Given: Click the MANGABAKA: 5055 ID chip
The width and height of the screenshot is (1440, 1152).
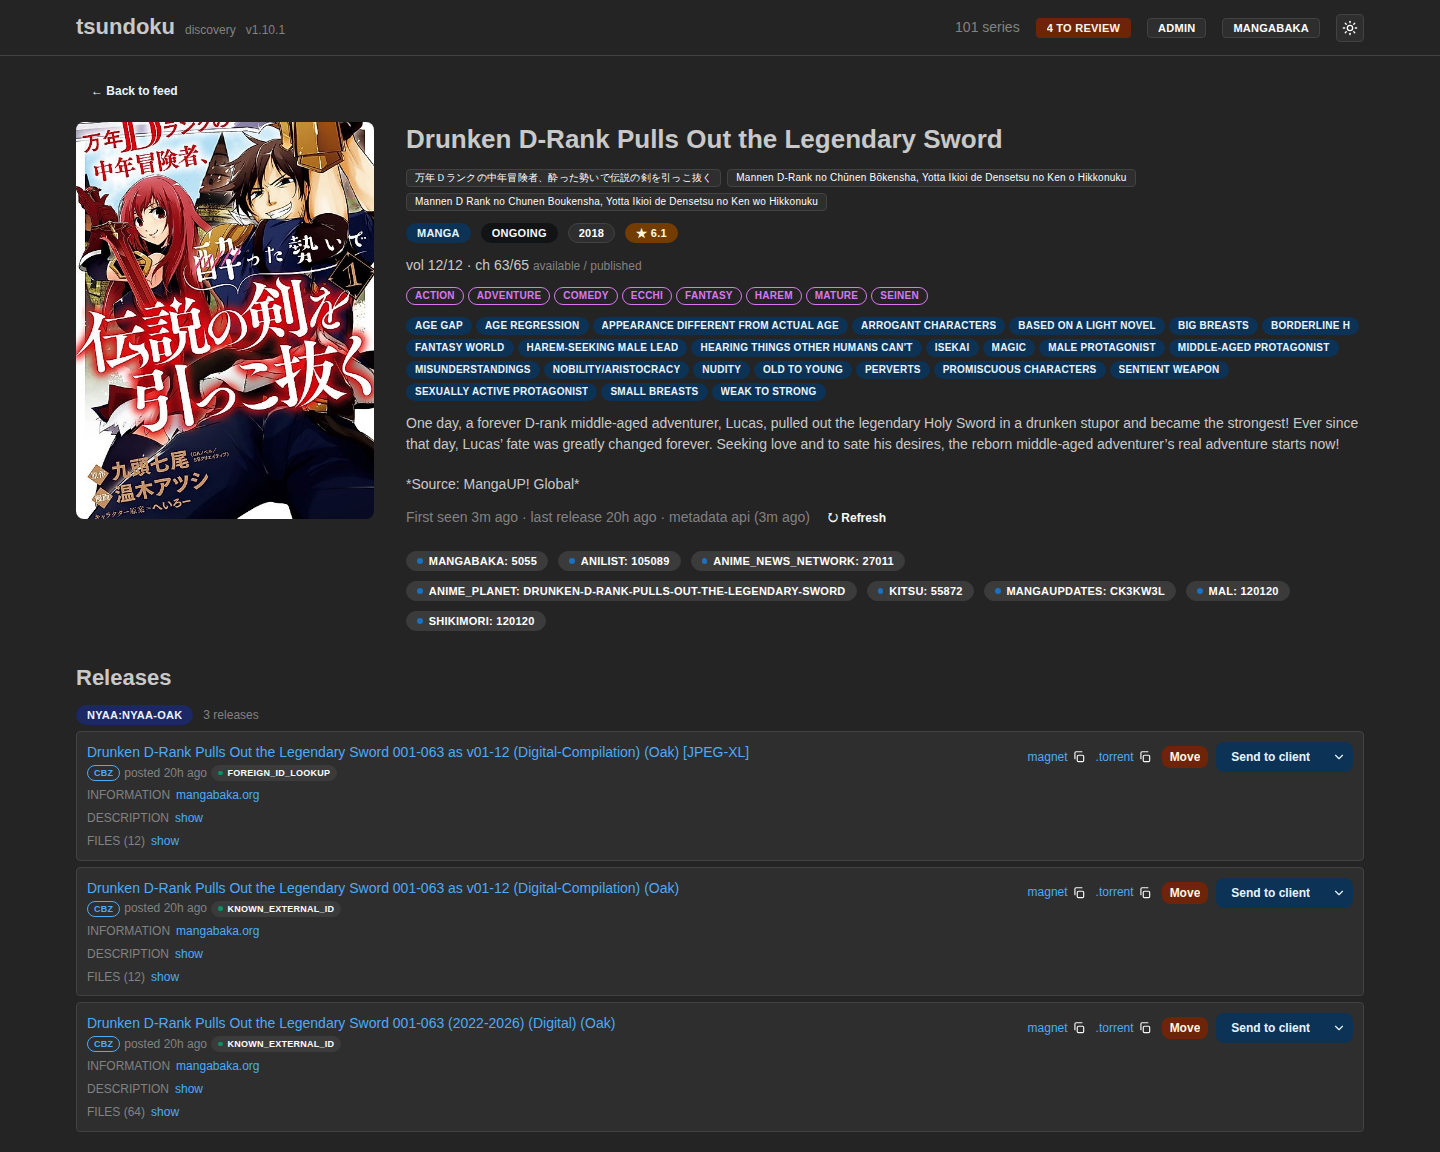Looking at the screenshot, I should (x=477, y=561).
